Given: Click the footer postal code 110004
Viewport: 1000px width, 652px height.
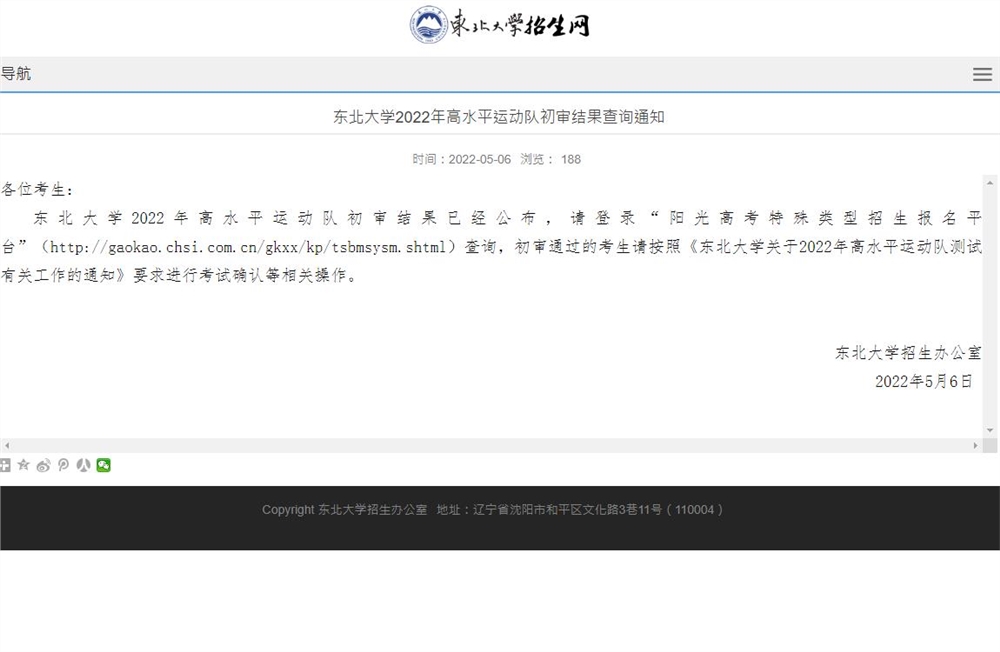Looking at the screenshot, I should click(695, 510).
